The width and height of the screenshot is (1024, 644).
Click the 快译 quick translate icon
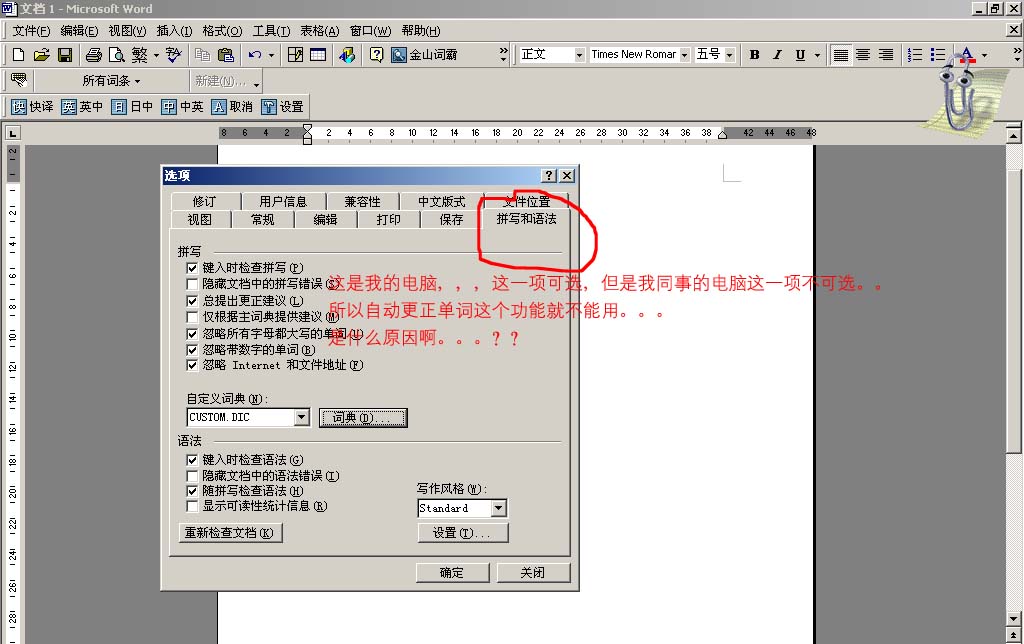tap(33, 106)
